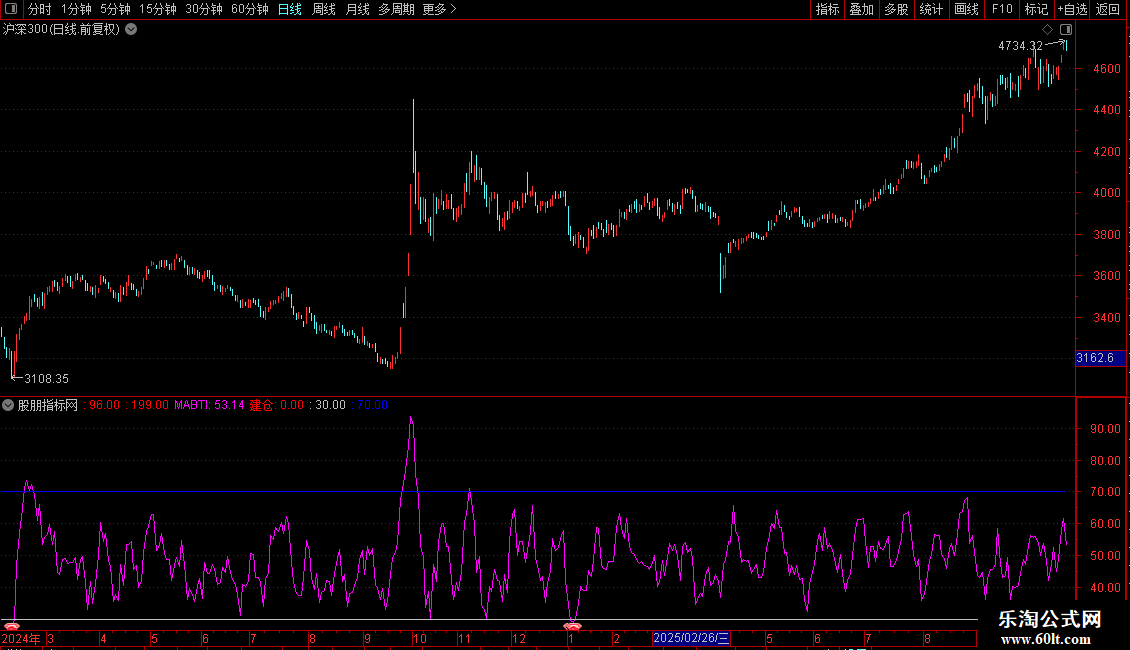Click the 2025/02/26/三 date label
This screenshot has width=1130, height=650.
(x=691, y=638)
